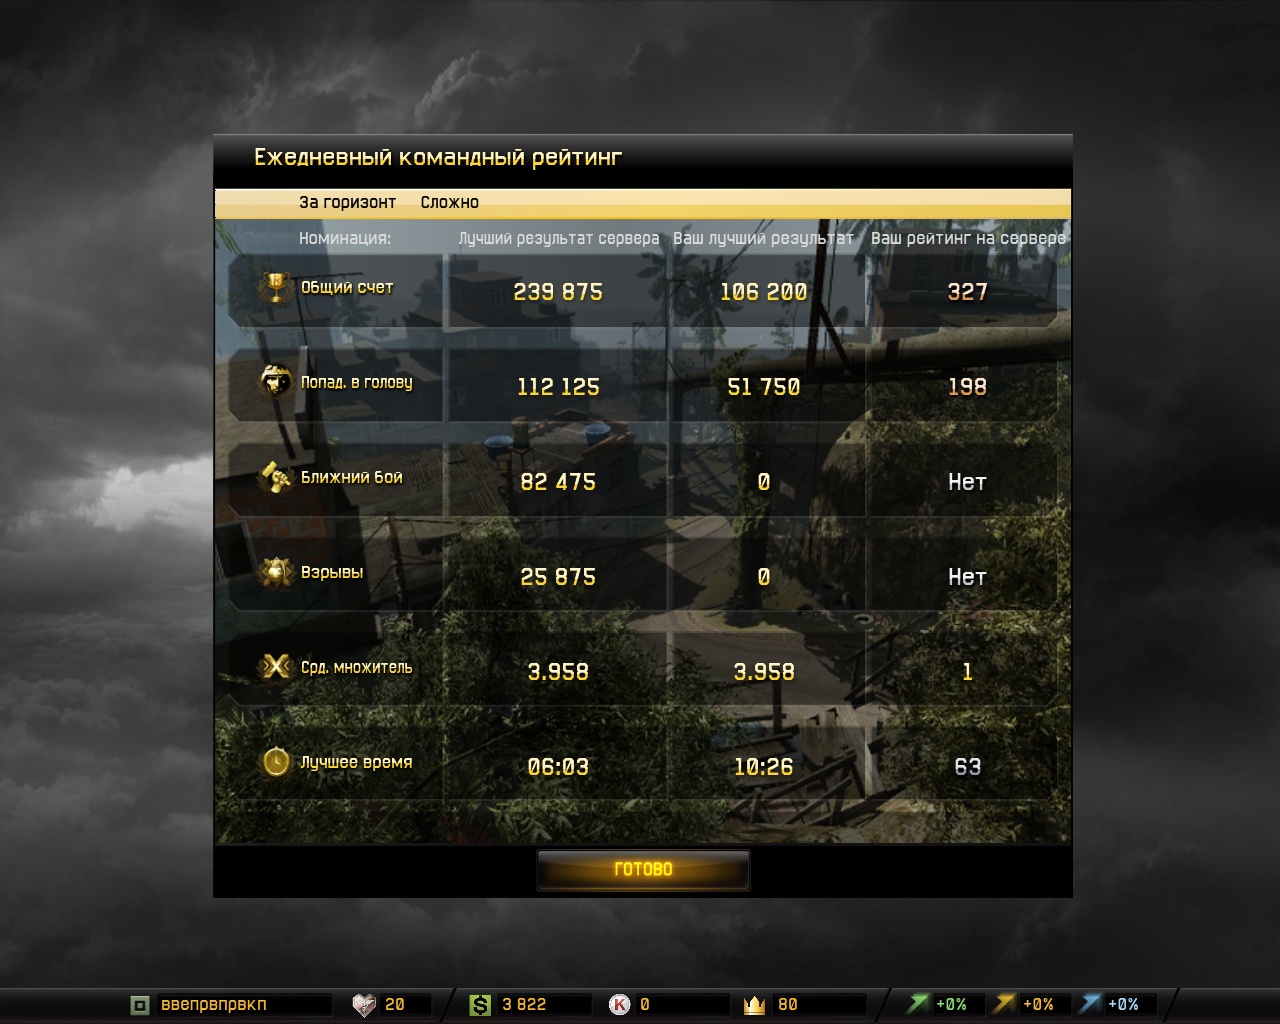Screen dimensions: 1280x1024
Task: Click the Сложно difficulty label
Action: point(449,202)
